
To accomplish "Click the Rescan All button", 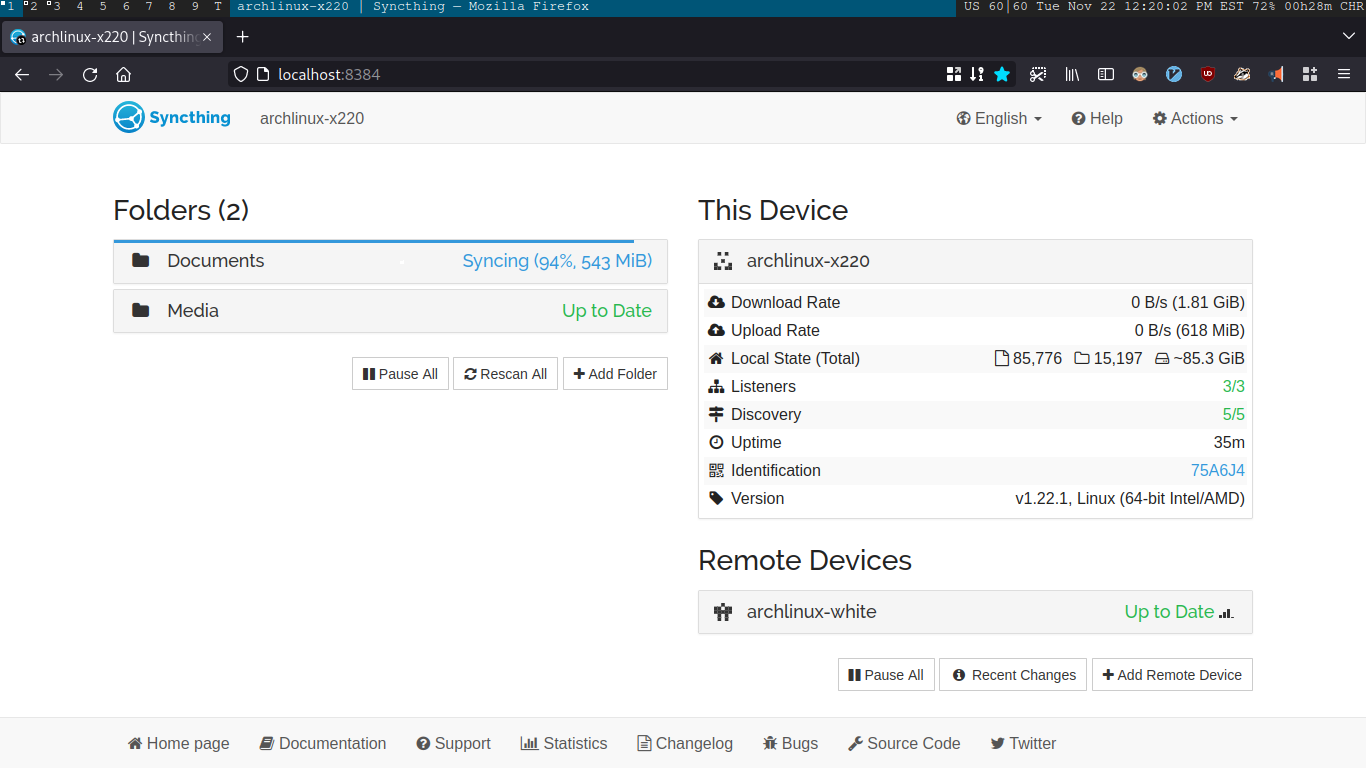I will (x=506, y=374).
